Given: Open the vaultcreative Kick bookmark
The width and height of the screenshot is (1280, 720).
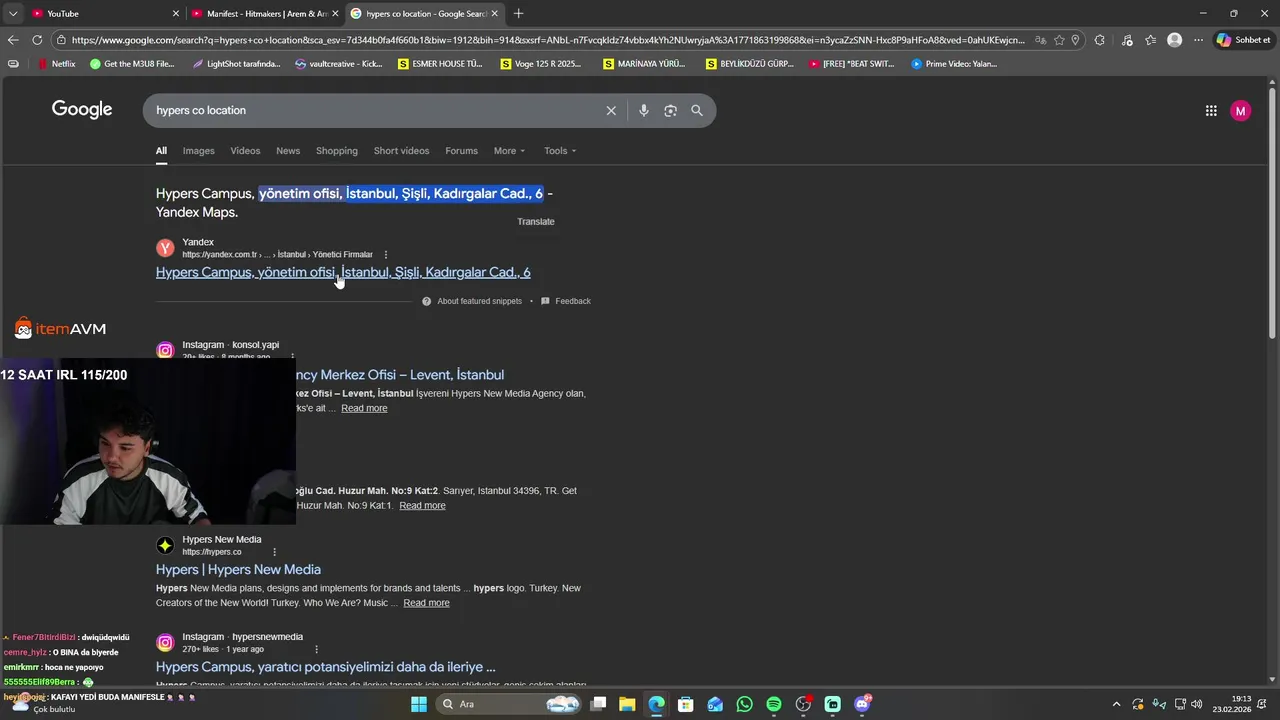Looking at the screenshot, I should pyautogui.click(x=339, y=64).
